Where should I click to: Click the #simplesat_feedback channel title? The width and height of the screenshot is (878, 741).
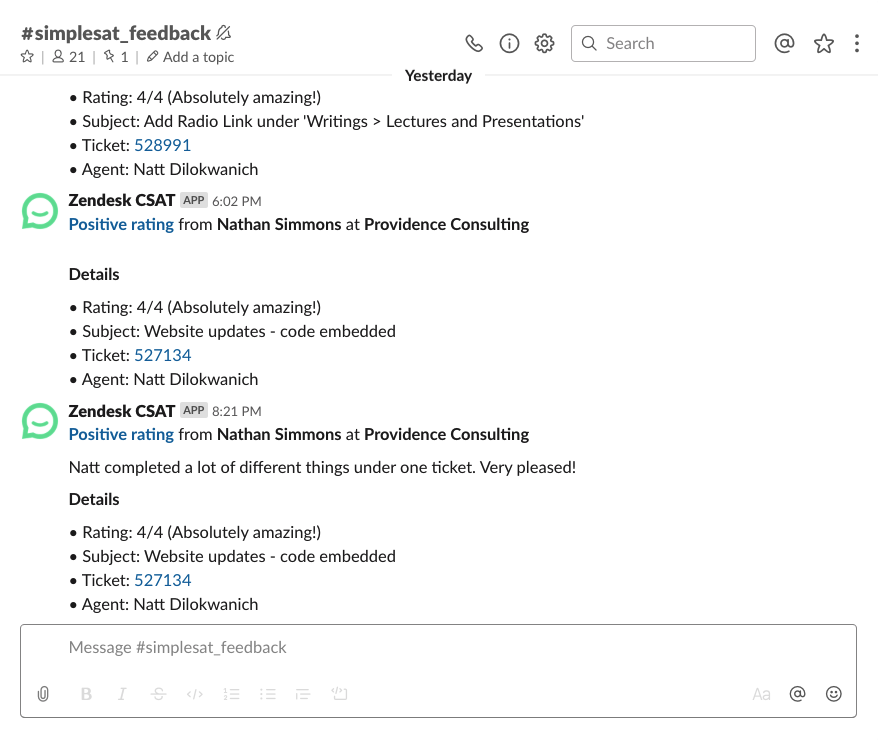[x=116, y=34]
